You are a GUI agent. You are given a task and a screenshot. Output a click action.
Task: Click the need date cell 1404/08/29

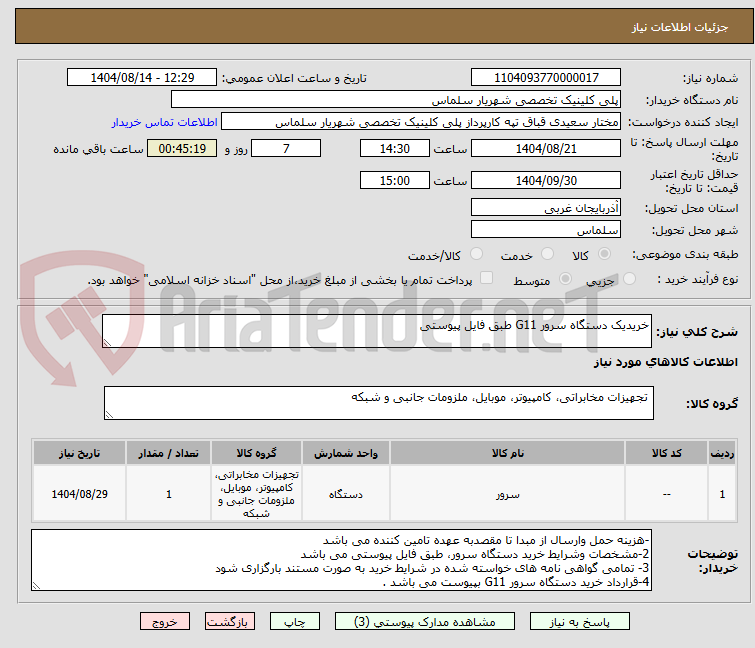point(79,494)
